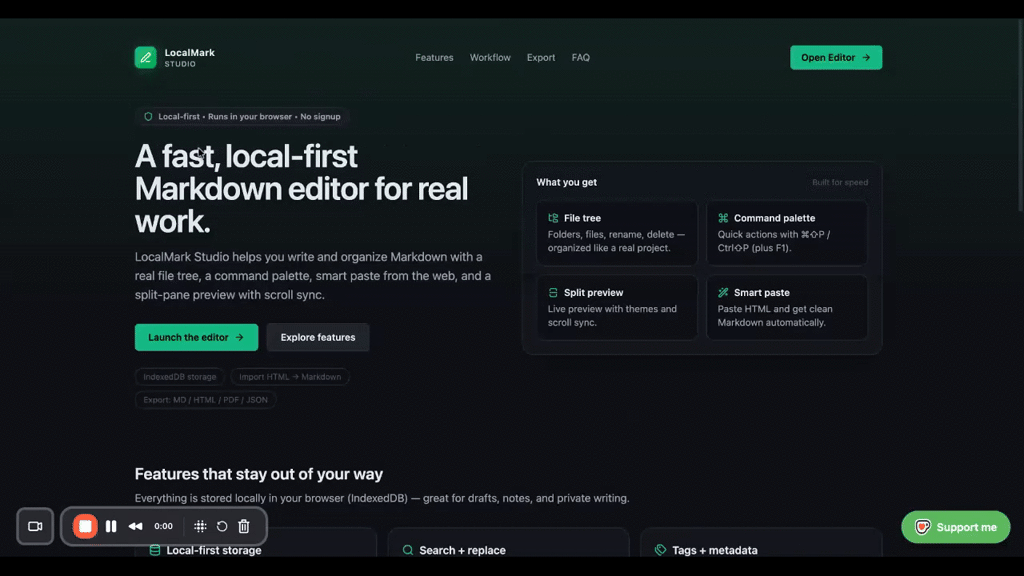Stop the recording with the red stop button
The width and height of the screenshot is (1024, 576).
click(85, 526)
